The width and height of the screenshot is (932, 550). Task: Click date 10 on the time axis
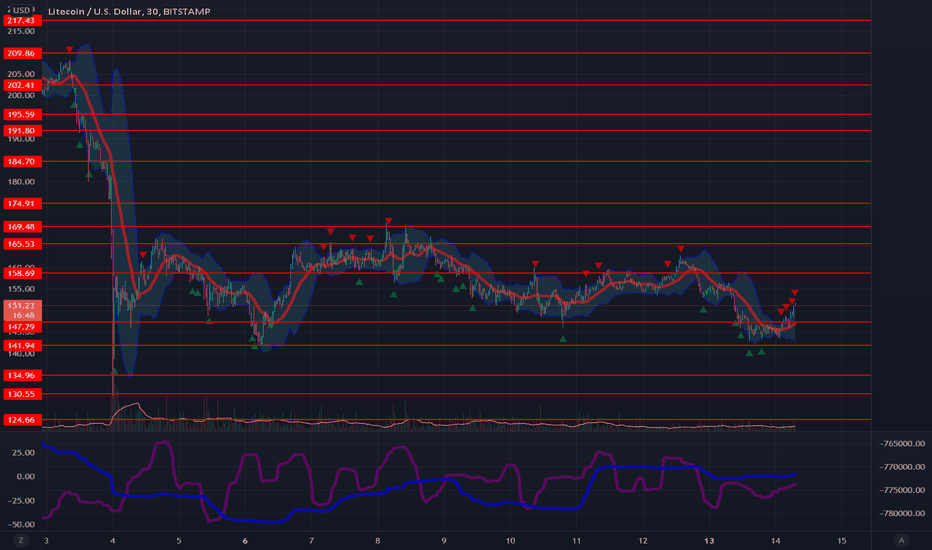click(511, 540)
